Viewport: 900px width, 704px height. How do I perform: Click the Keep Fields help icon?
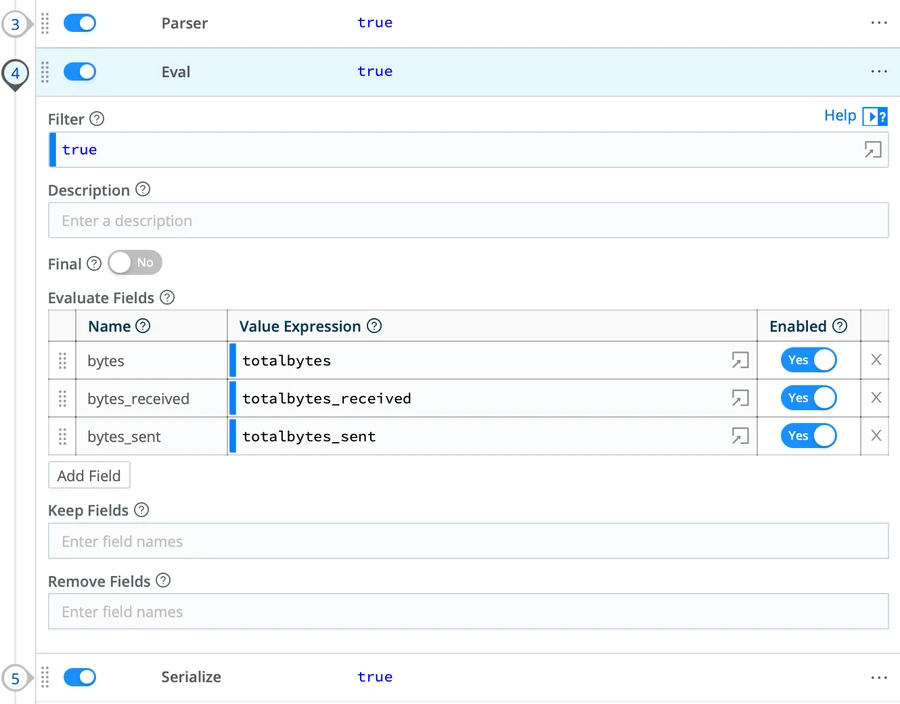pyautogui.click(x=141, y=510)
